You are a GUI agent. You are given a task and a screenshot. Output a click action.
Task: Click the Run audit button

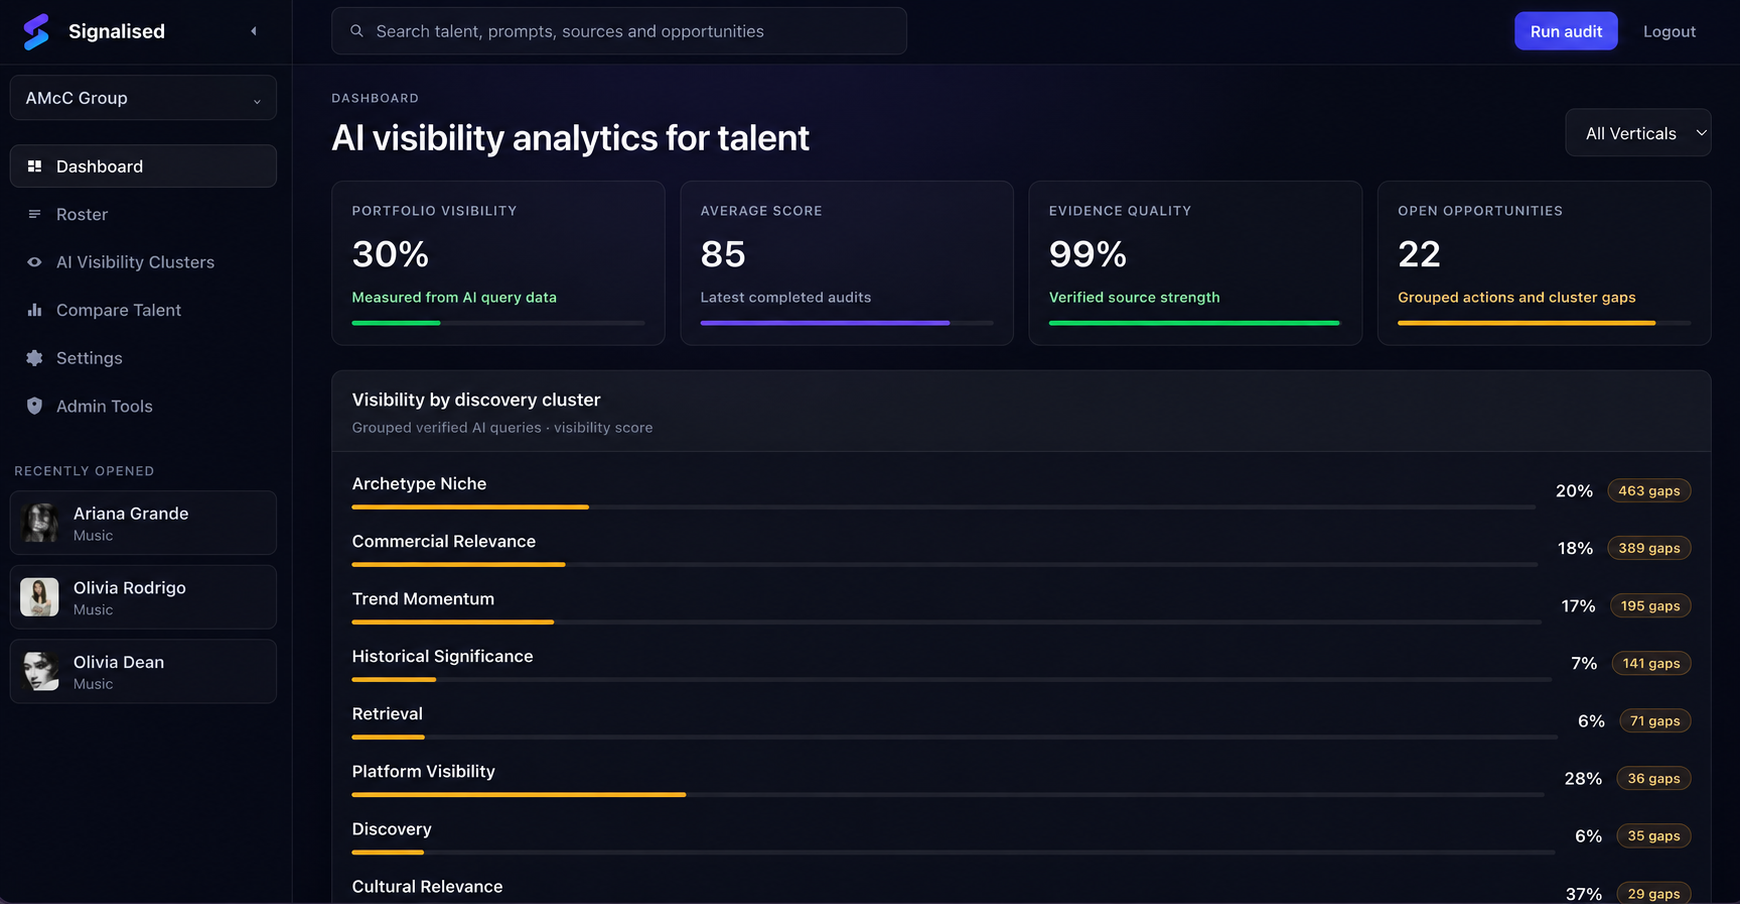pyautogui.click(x=1565, y=31)
